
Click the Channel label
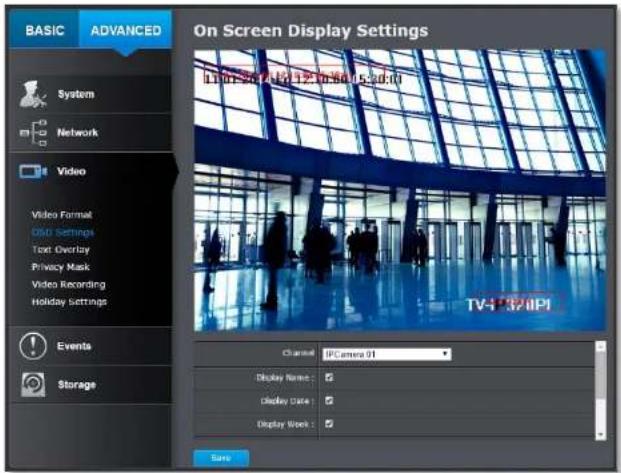[x=298, y=353]
